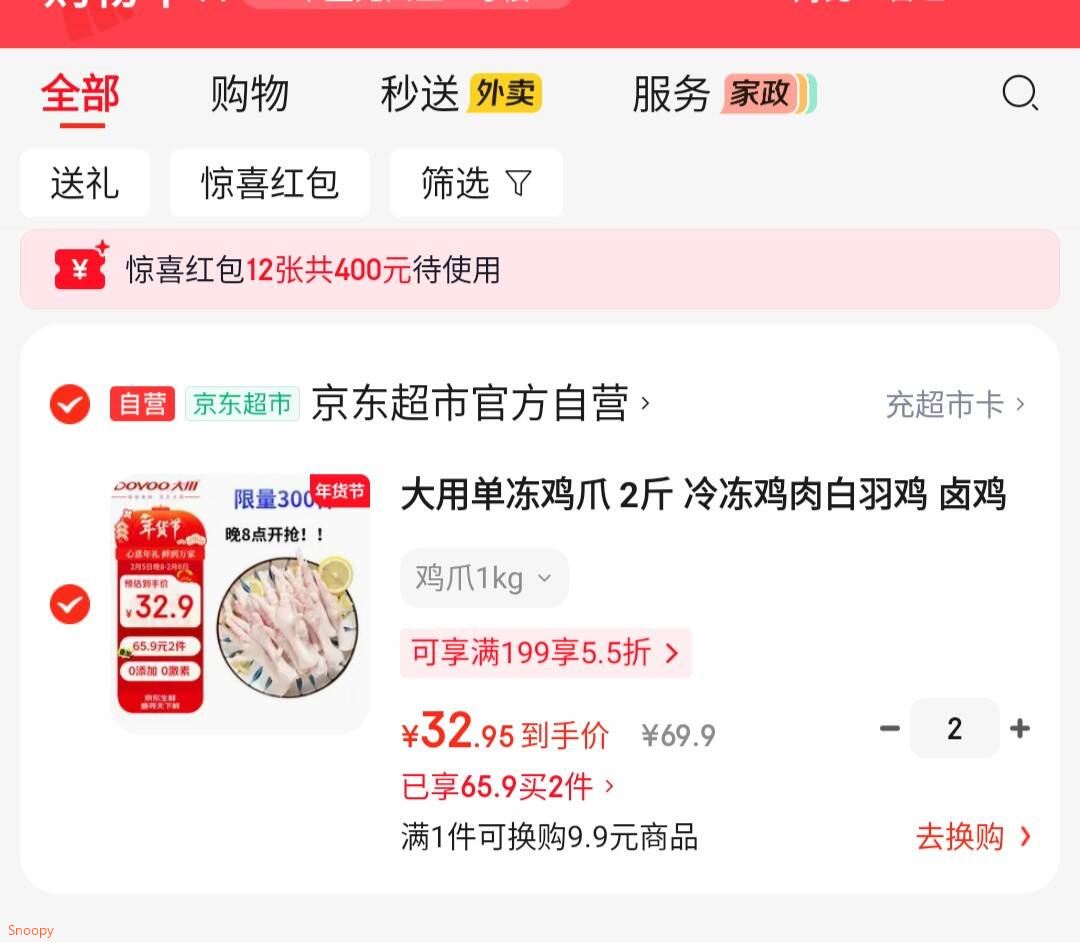The width and height of the screenshot is (1080, 942).
Task: Increase quantity with the plus button
Action: pyautogui.click(x=1019, y=728)
